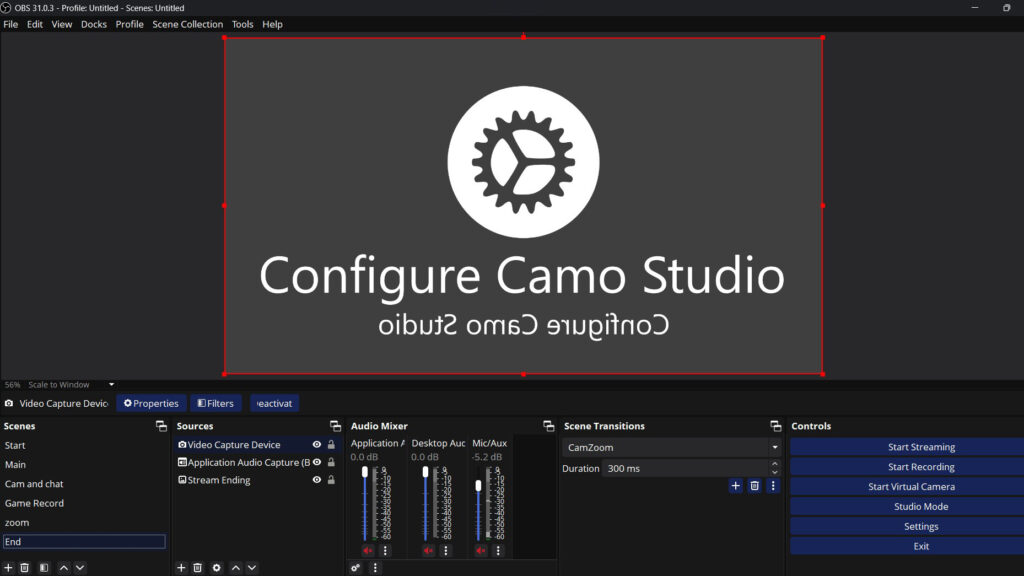1024x576 pixels.
Task: Move the selected source down
Action: pyautogui.click(x=252, y=568)
